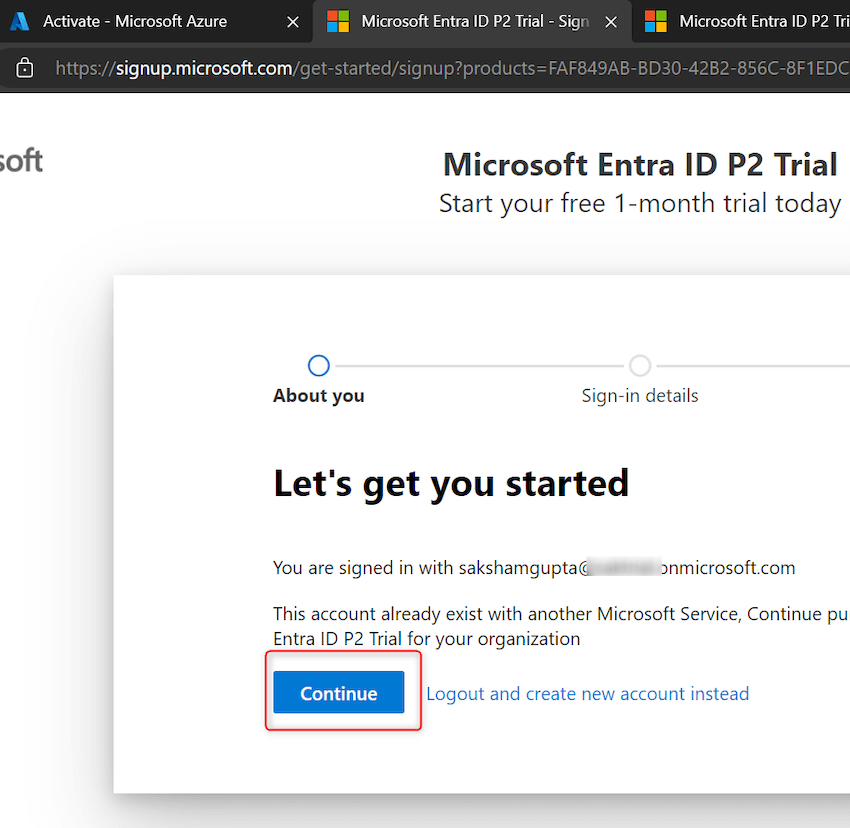
Task: Select the 'Sign-in details' progress step label
Action: click(x=639, y=395)
